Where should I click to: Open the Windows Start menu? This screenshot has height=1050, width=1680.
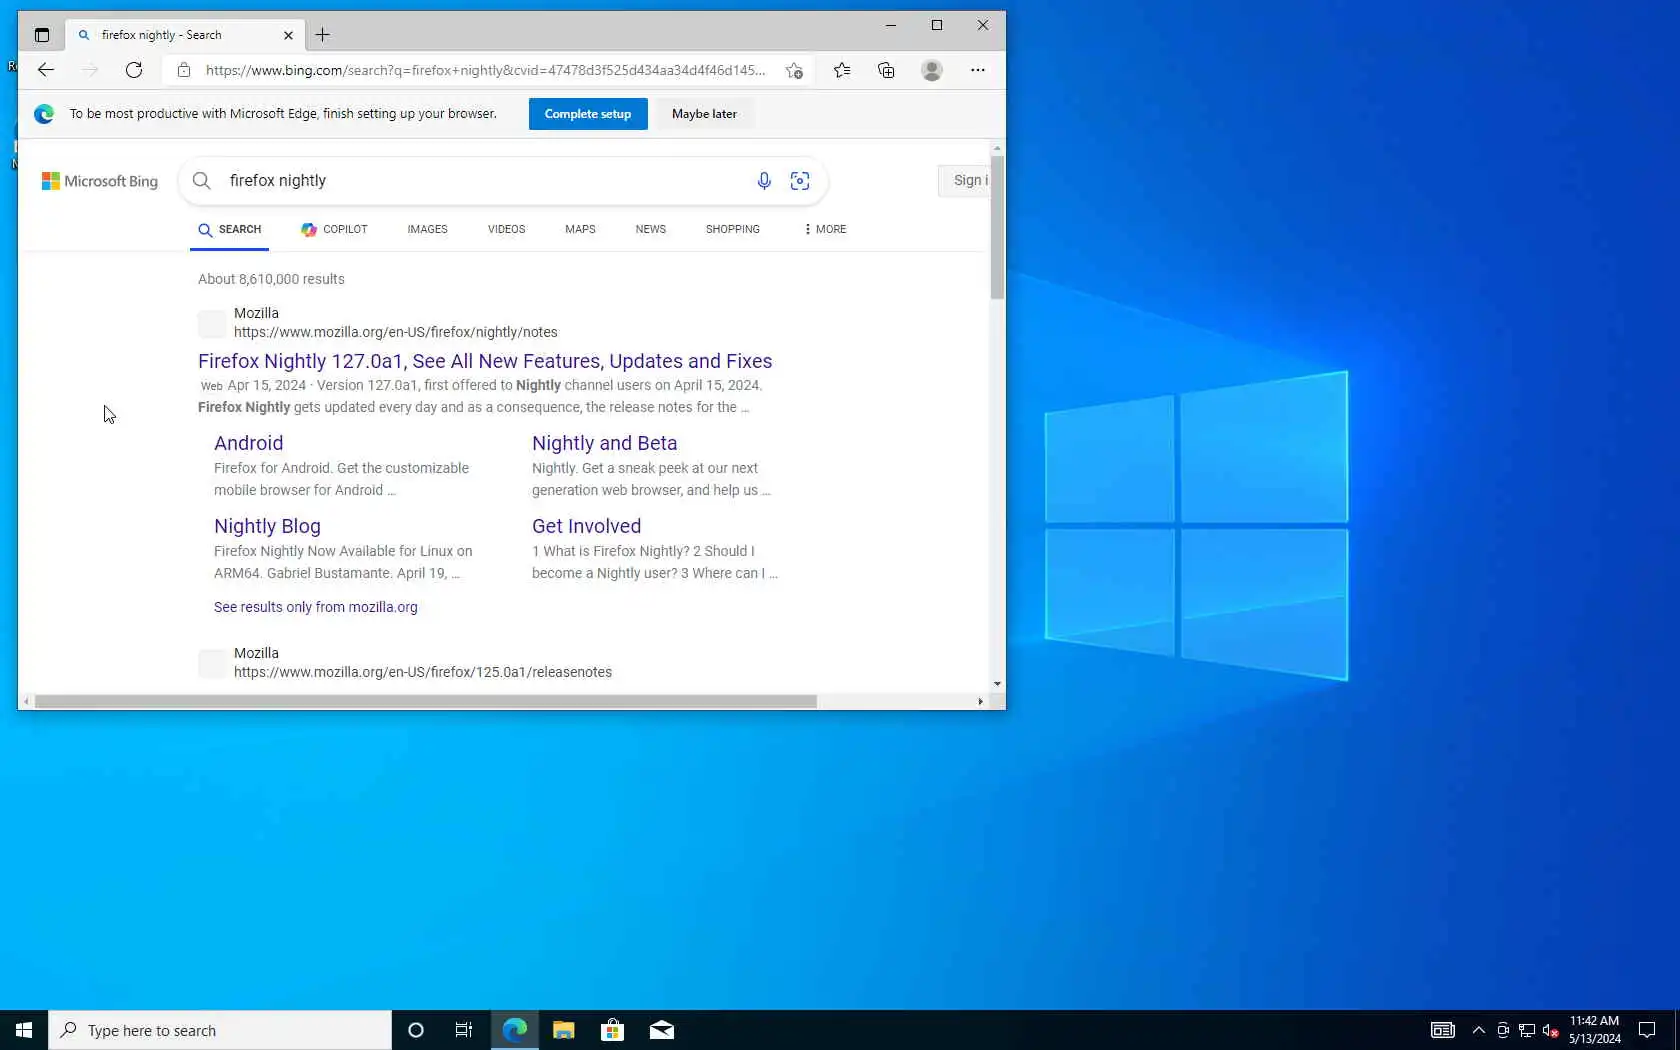click(24, 1030)
